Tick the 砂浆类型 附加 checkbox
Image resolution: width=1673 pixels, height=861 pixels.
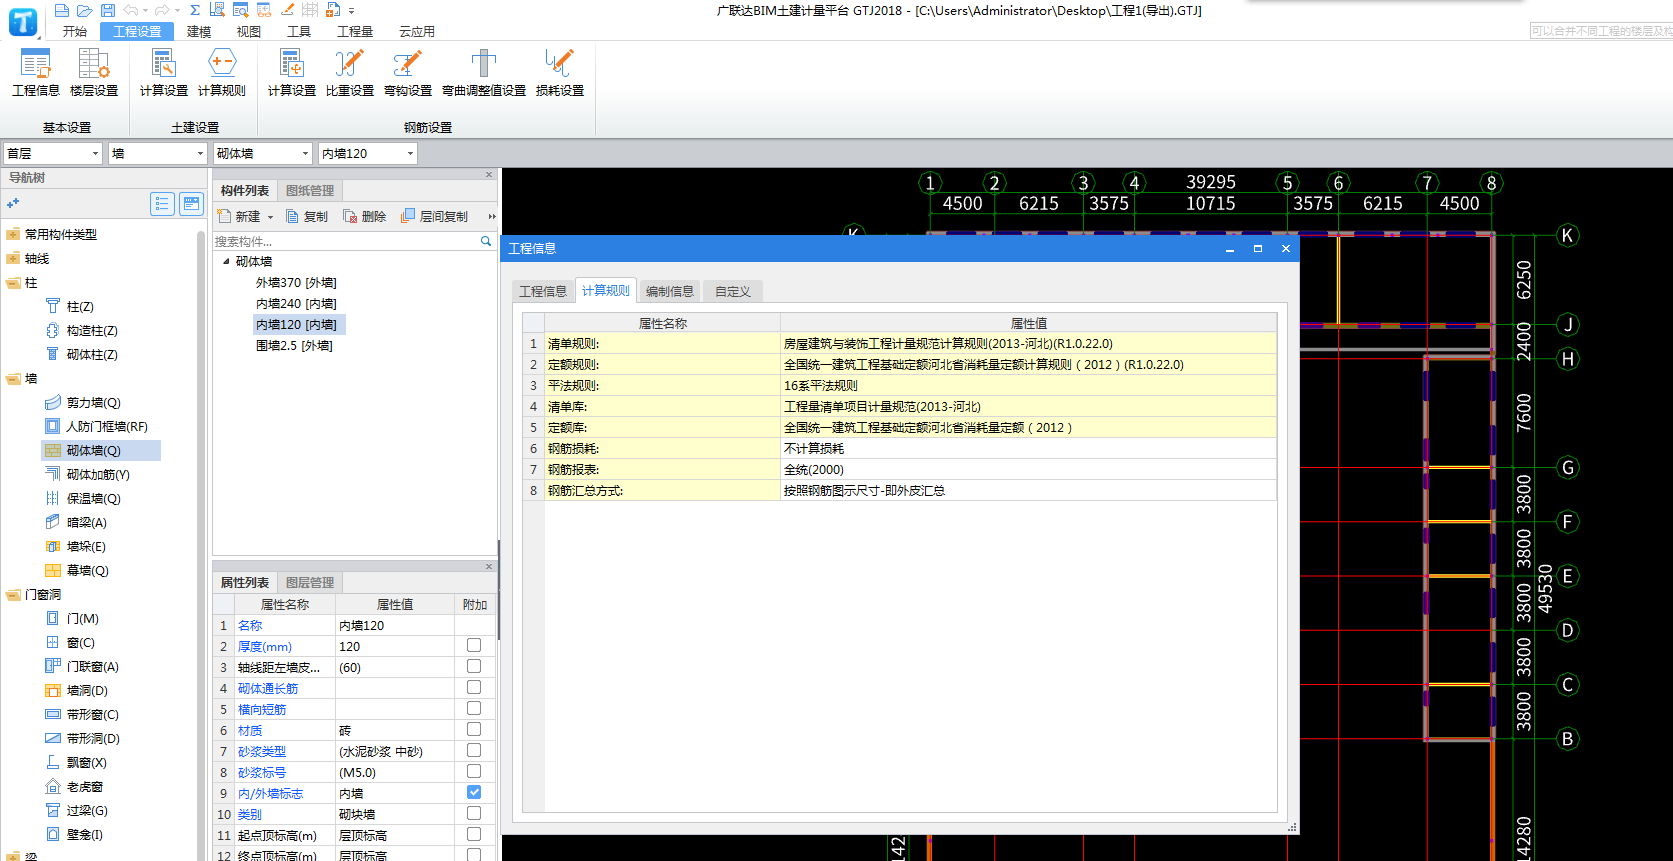[x=474, y=751]
